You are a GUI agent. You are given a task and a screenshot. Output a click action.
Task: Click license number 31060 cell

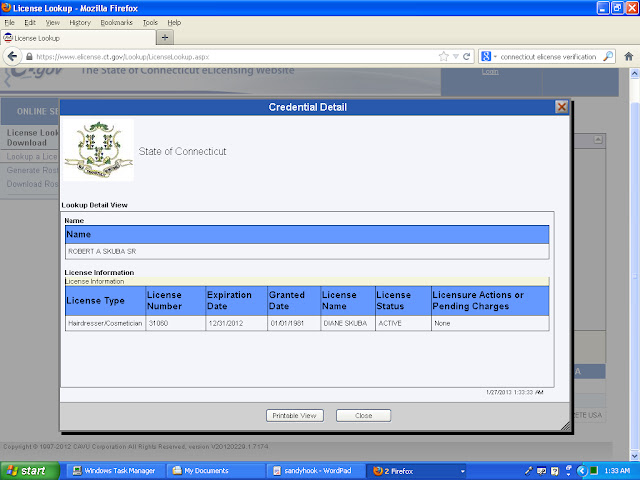click(x=176, y=323)
